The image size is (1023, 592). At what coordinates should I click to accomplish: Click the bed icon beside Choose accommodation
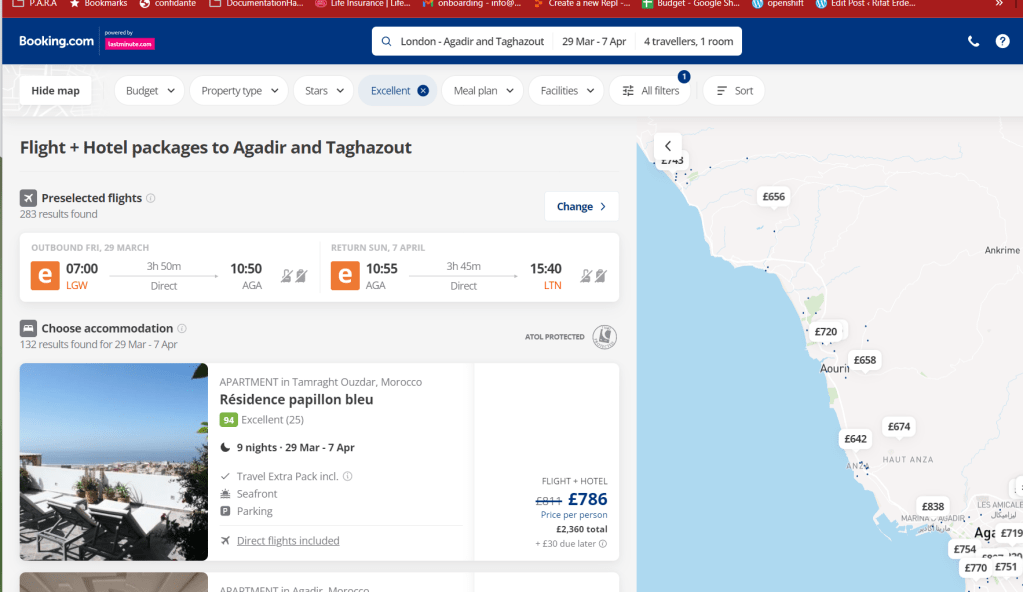28,328
